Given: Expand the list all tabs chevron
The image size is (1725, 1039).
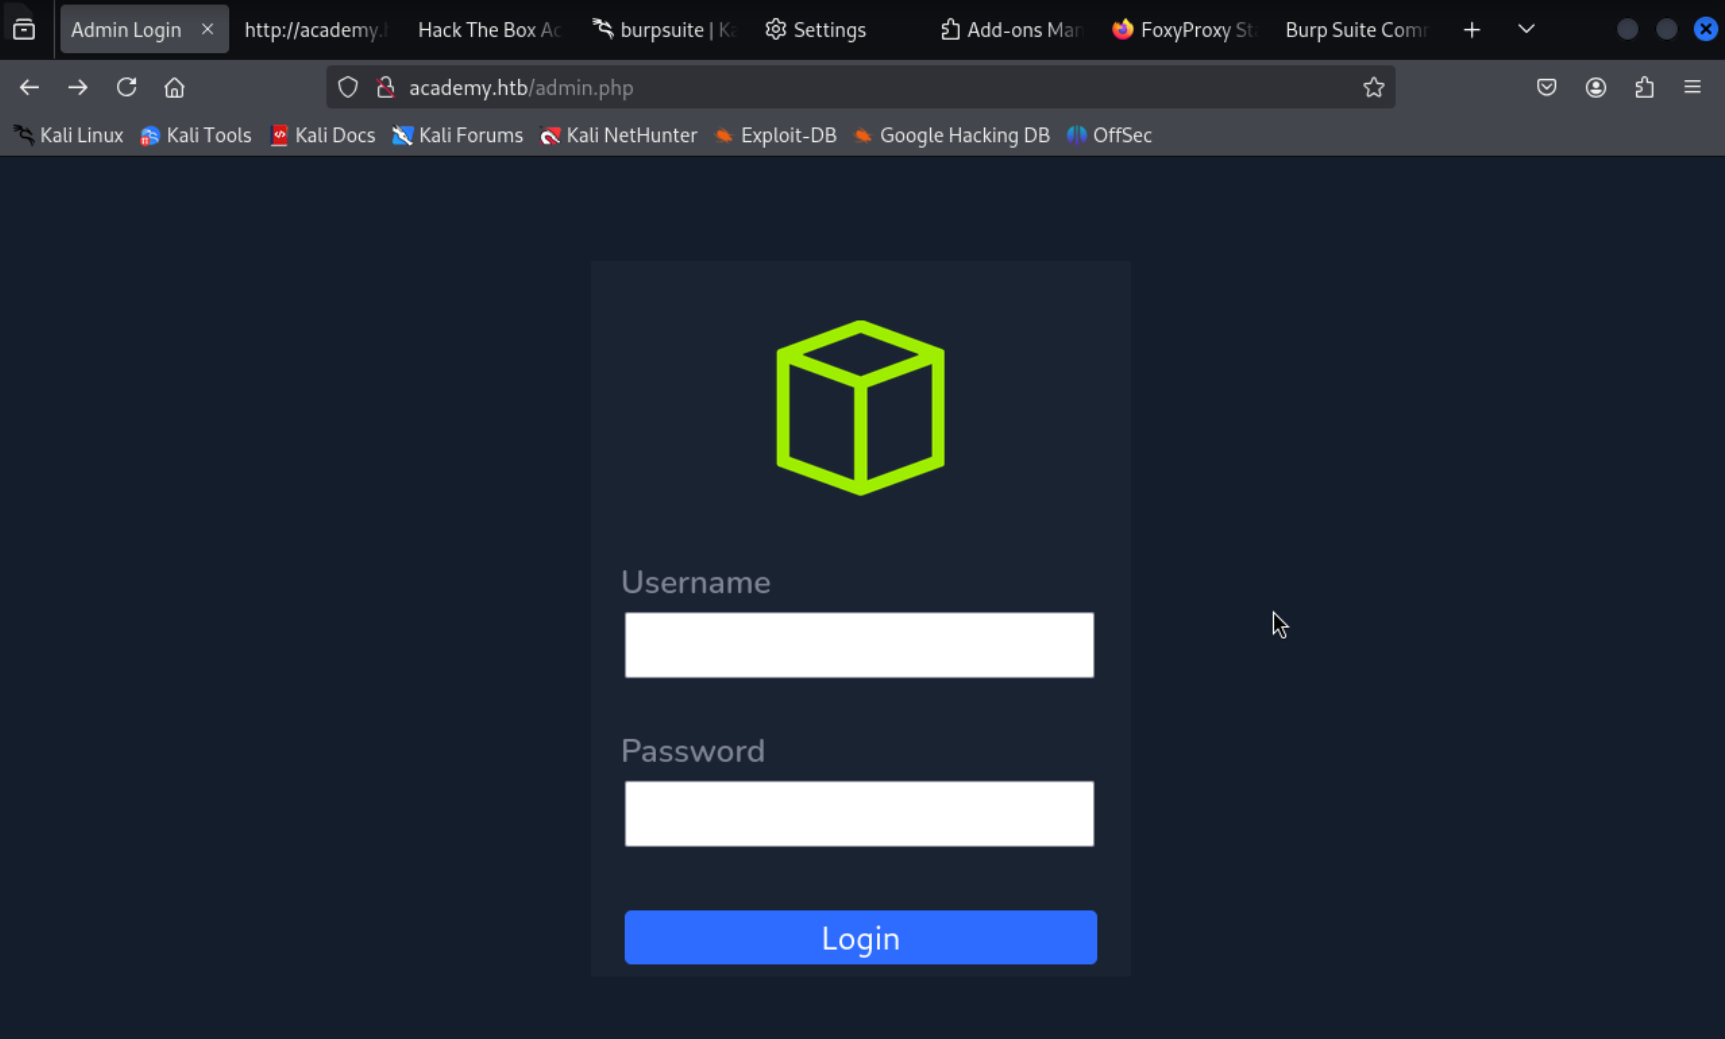Looking at the screenshot, I should [x=1526, y=29].
